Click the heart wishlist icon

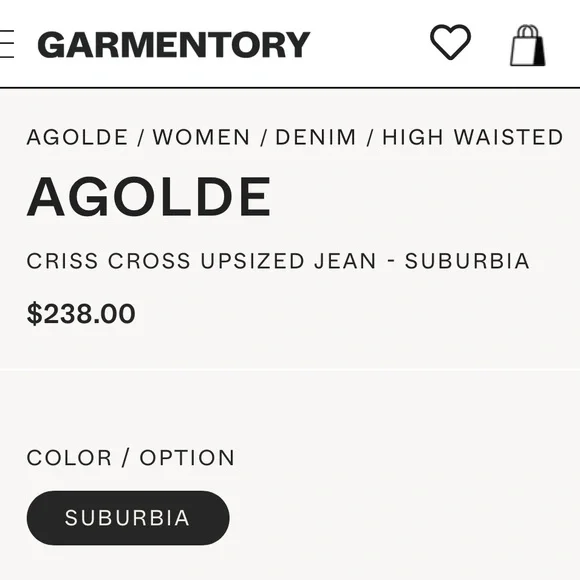pyautogui.click(x=450, y=42)
